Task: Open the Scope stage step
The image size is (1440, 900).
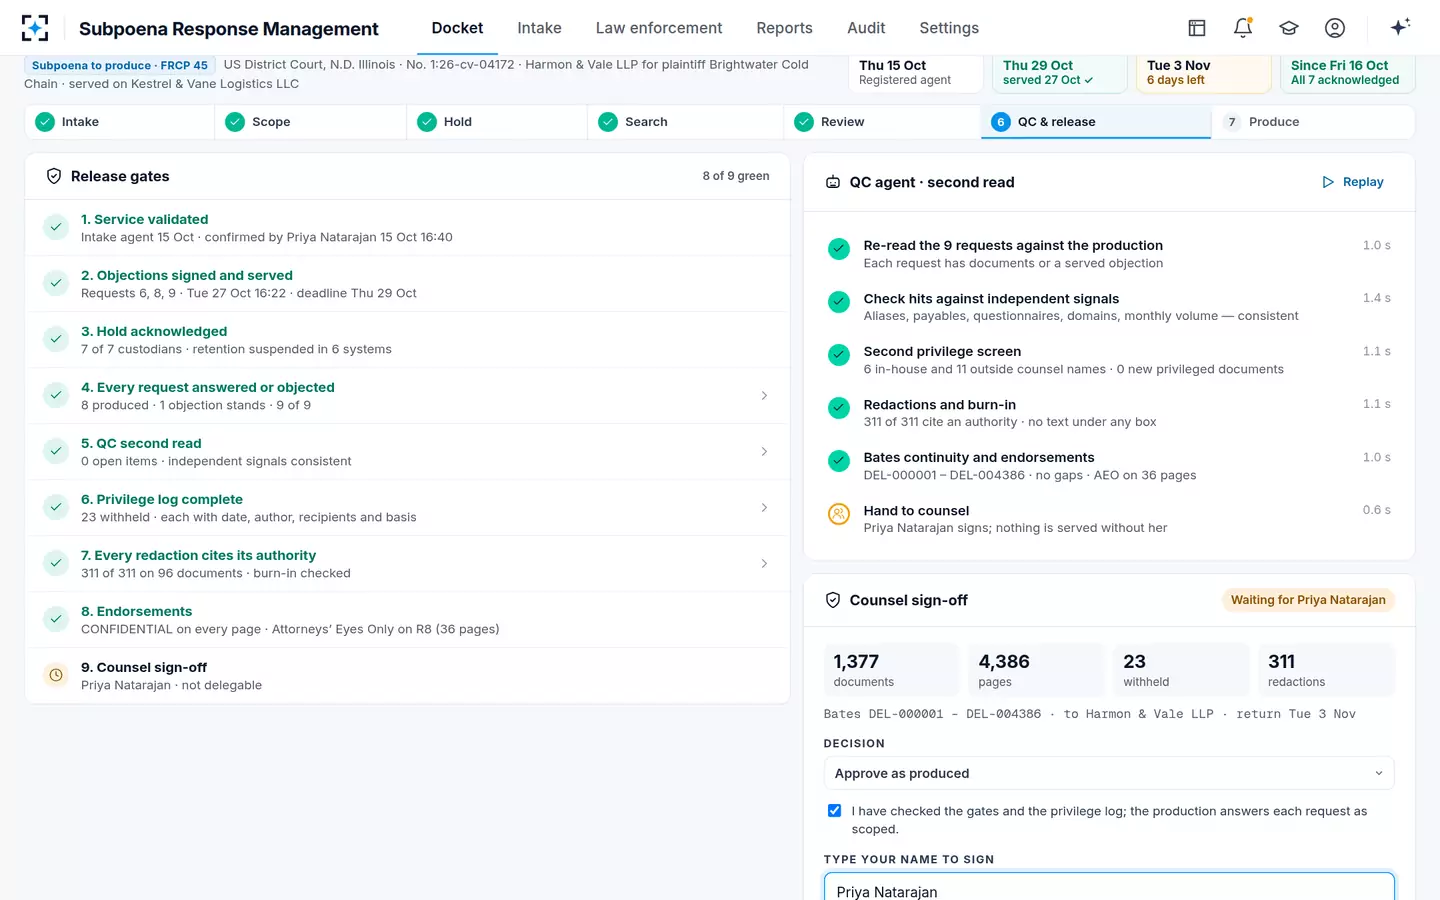Action: [x=310, y=122]
